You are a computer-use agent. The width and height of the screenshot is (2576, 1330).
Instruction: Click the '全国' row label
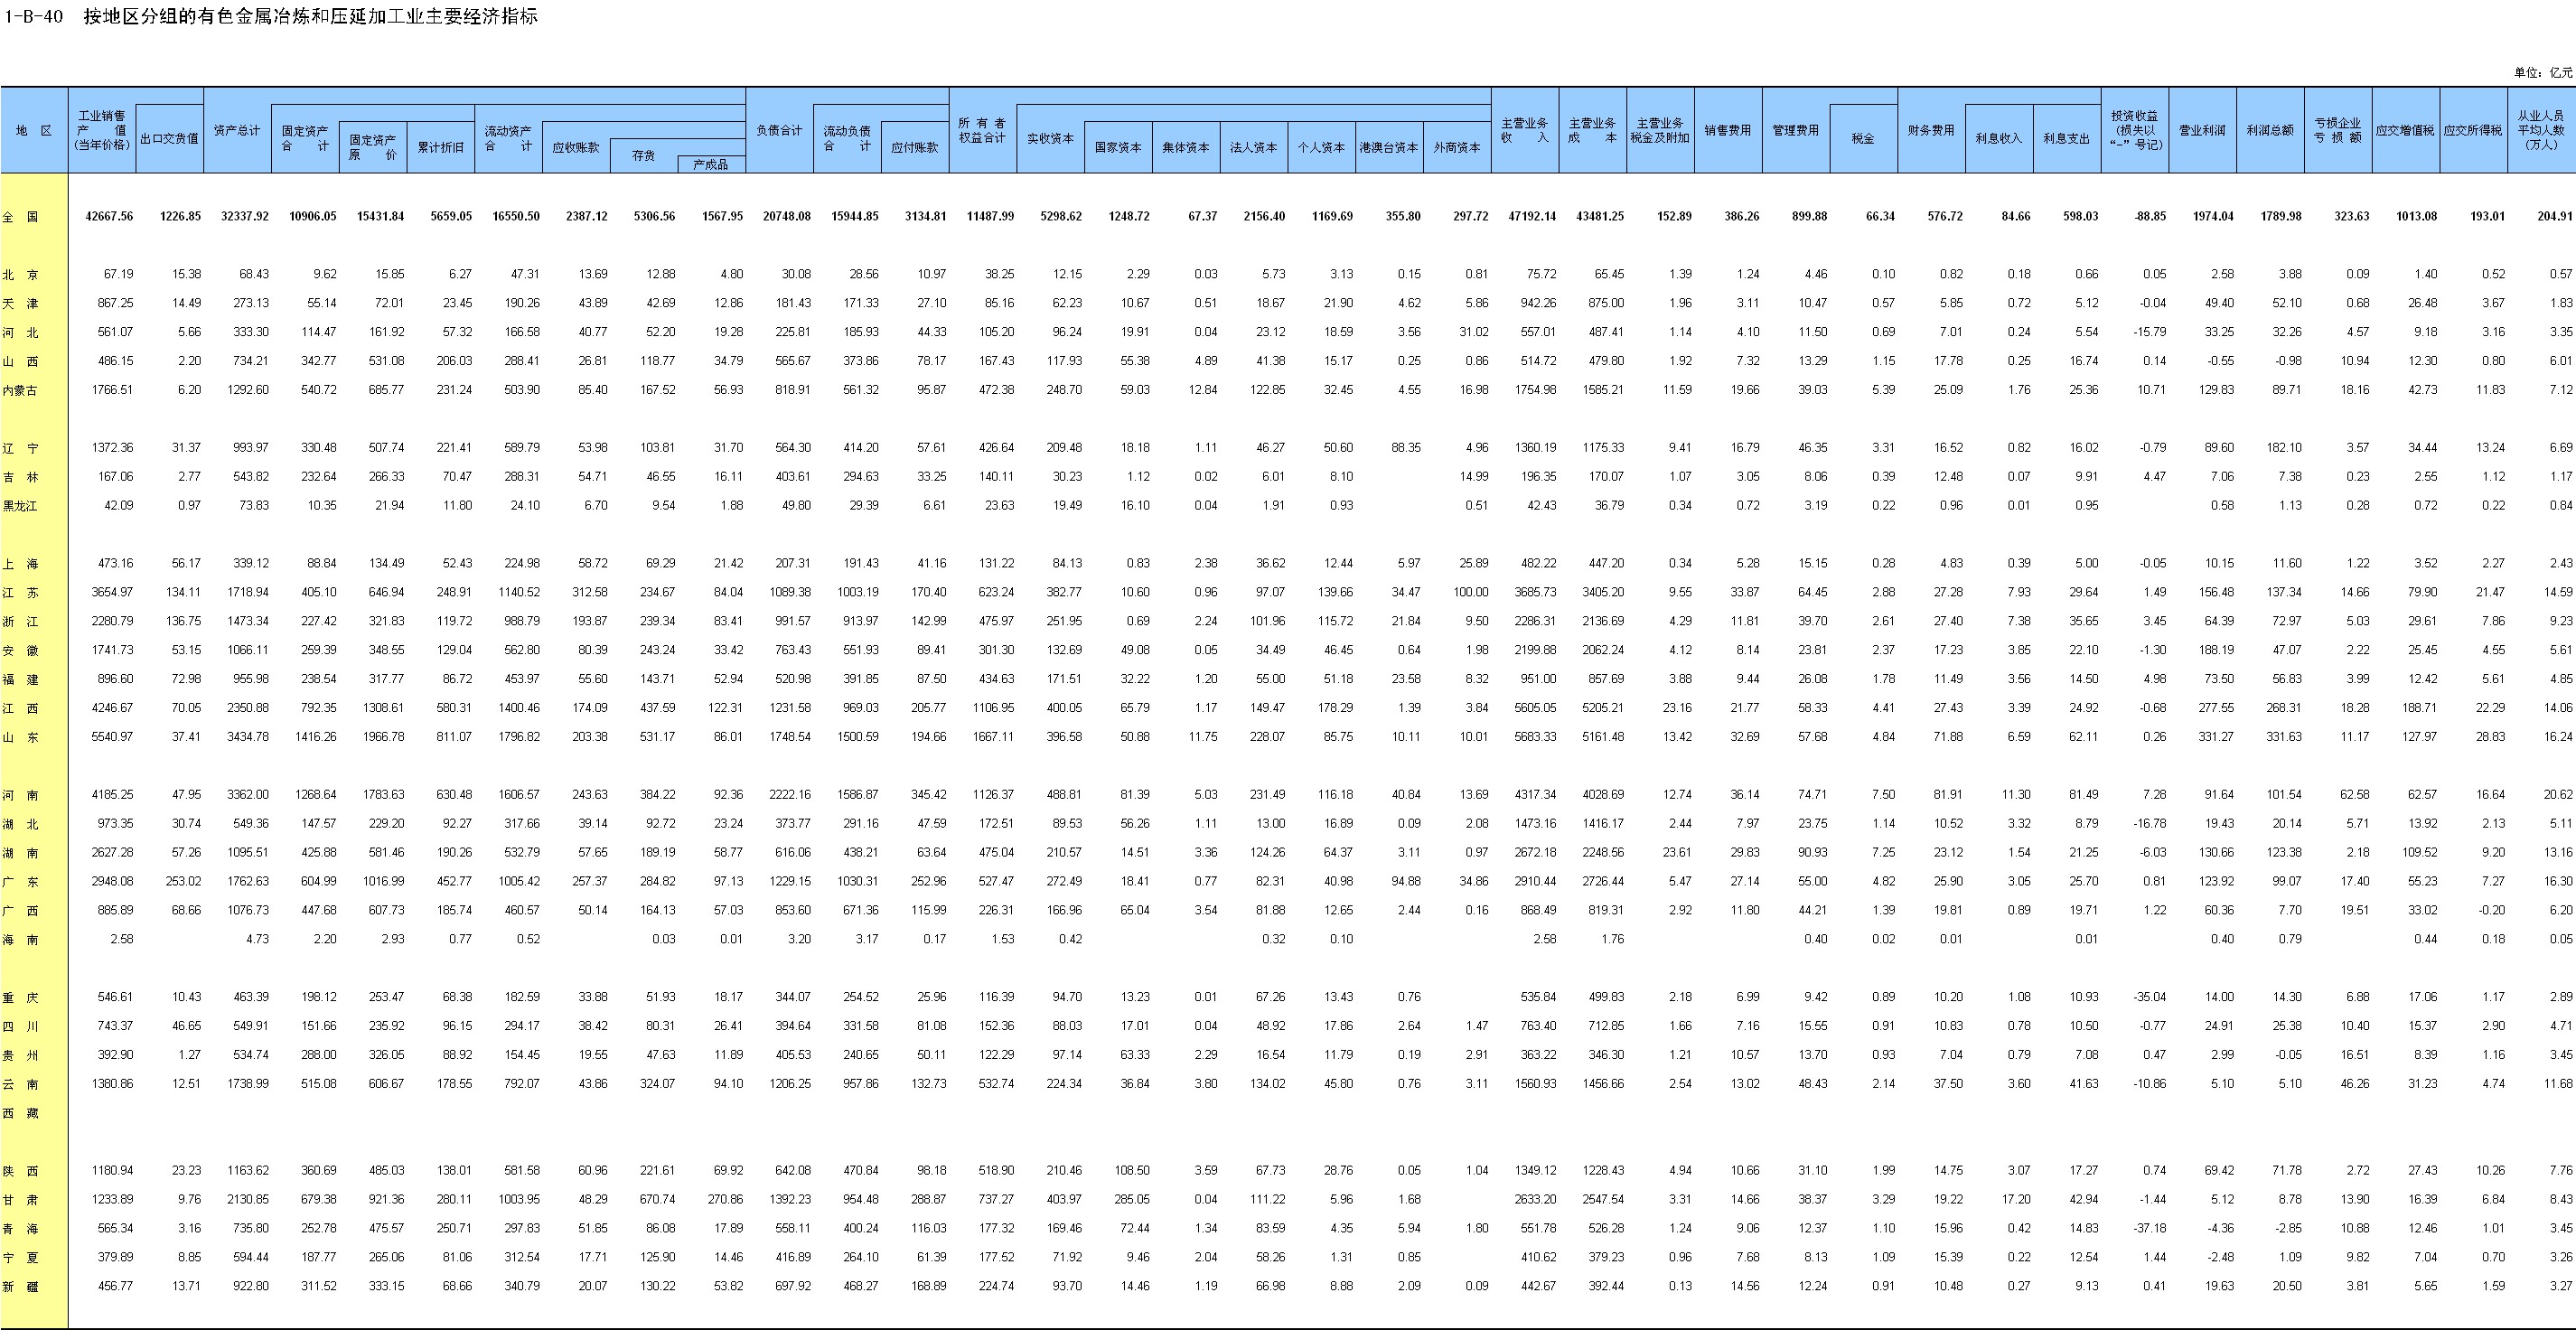[x=20, y=216]
